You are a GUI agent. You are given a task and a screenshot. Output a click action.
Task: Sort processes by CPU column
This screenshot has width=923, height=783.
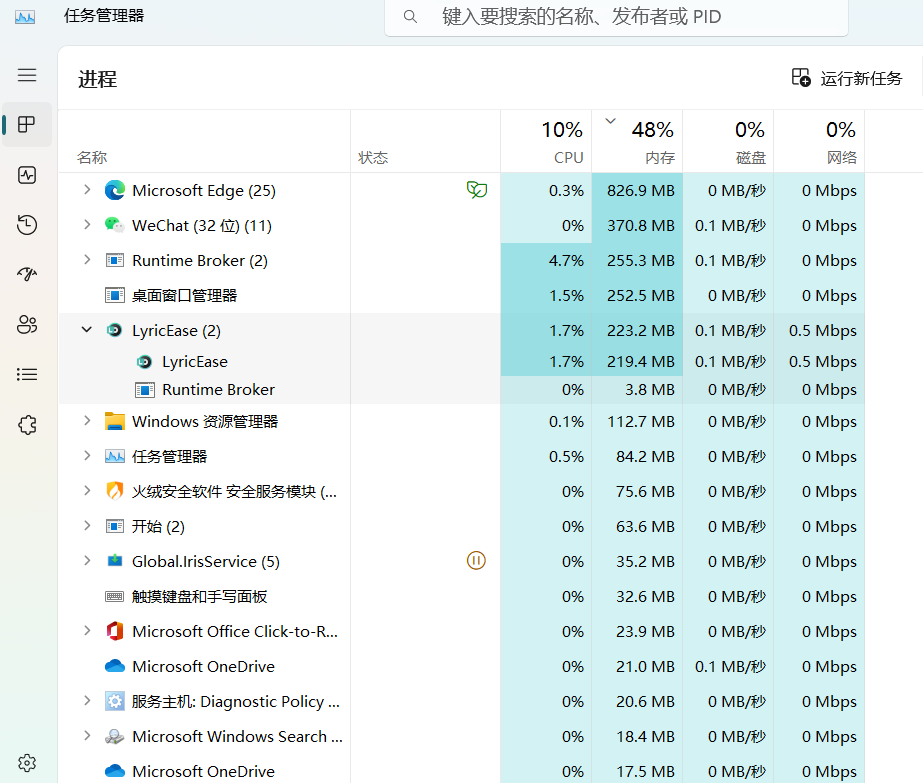(546, 141)
